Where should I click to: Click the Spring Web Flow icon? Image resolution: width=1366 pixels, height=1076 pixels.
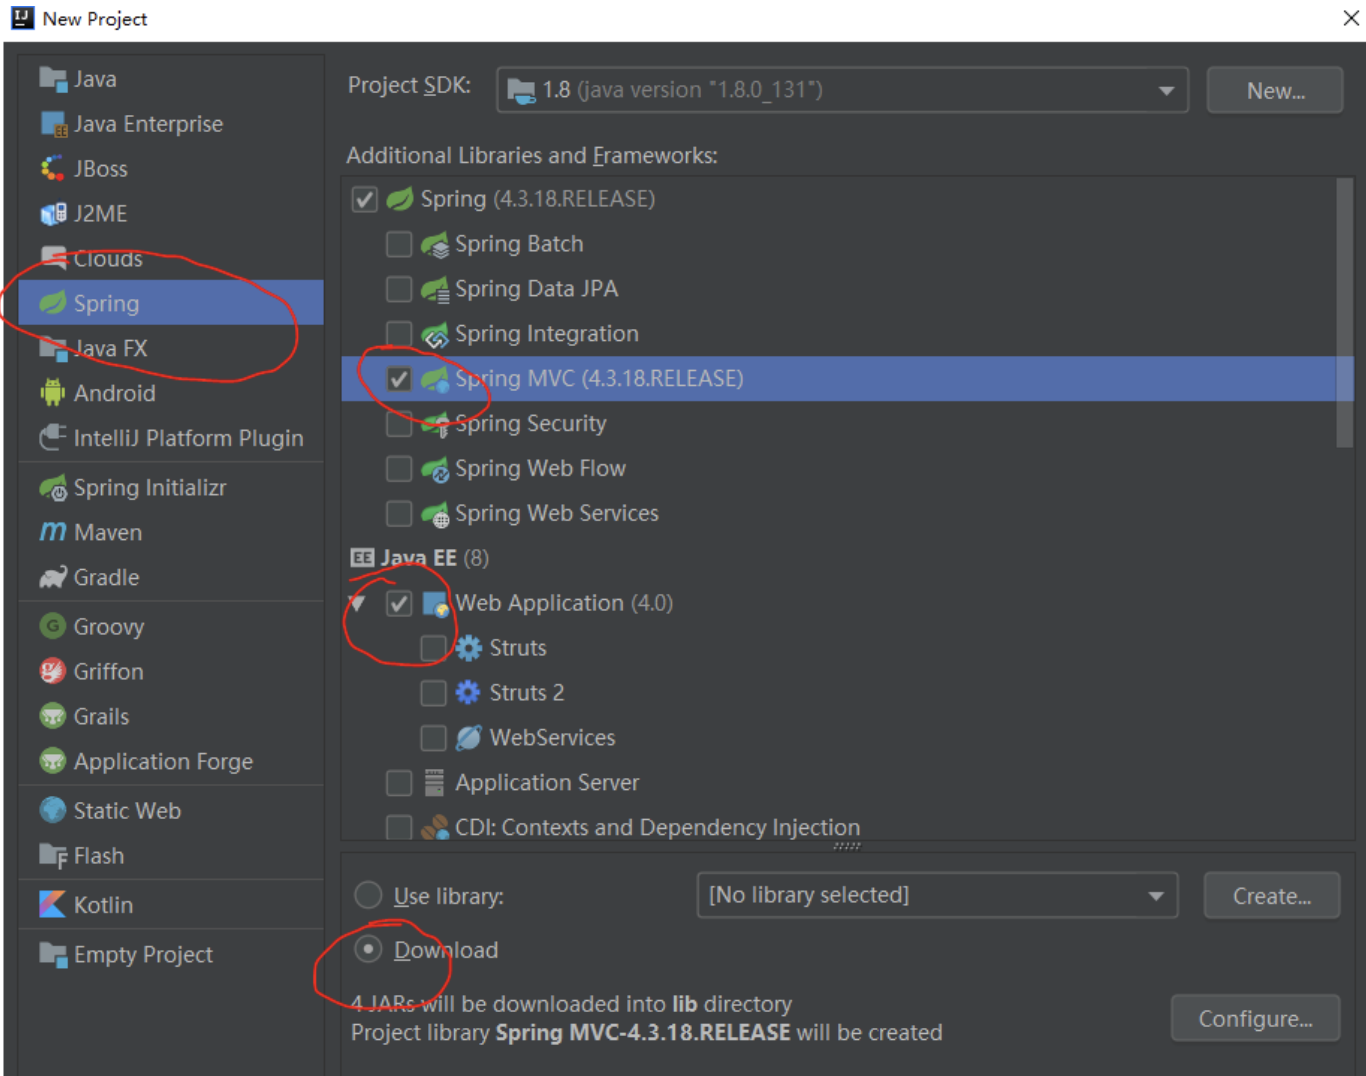click(x=435, y=468)
